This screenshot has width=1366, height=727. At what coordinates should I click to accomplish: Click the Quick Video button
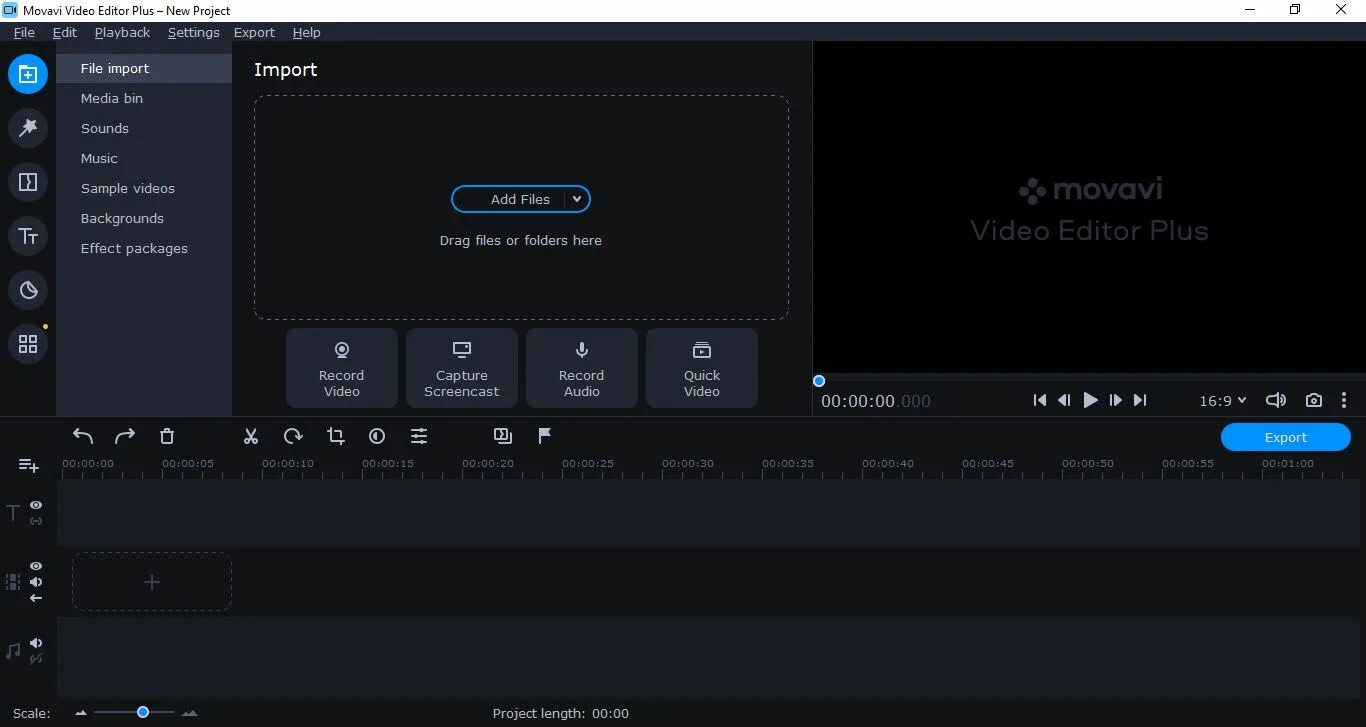click(x=702, y=368)
